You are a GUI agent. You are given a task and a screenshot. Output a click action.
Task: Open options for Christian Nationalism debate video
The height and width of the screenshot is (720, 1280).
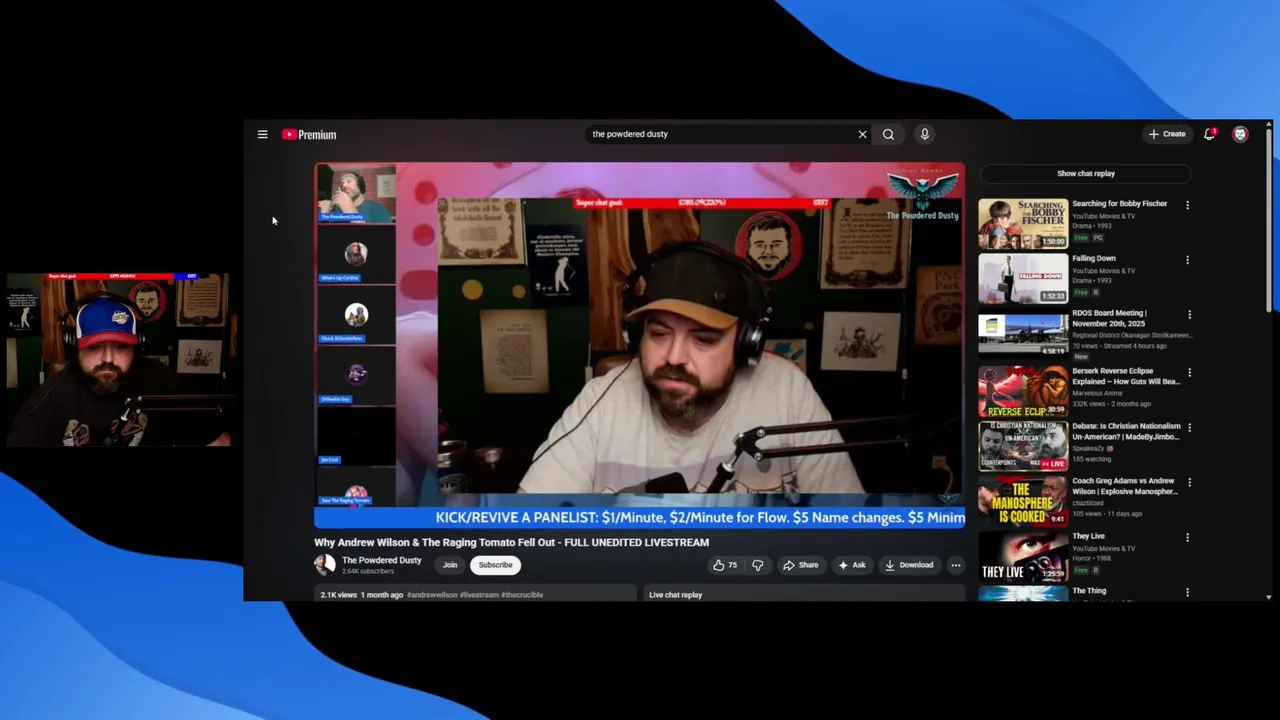pos(1187,427)
